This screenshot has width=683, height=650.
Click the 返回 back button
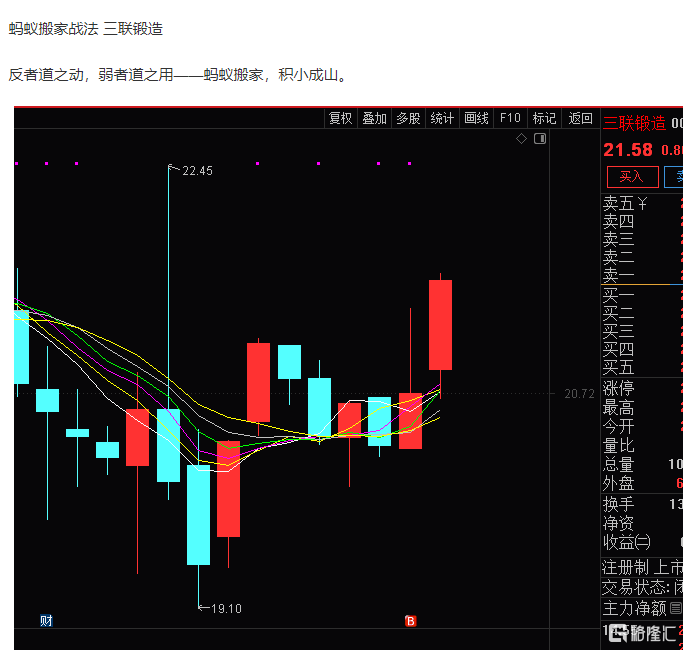[580, 118]
